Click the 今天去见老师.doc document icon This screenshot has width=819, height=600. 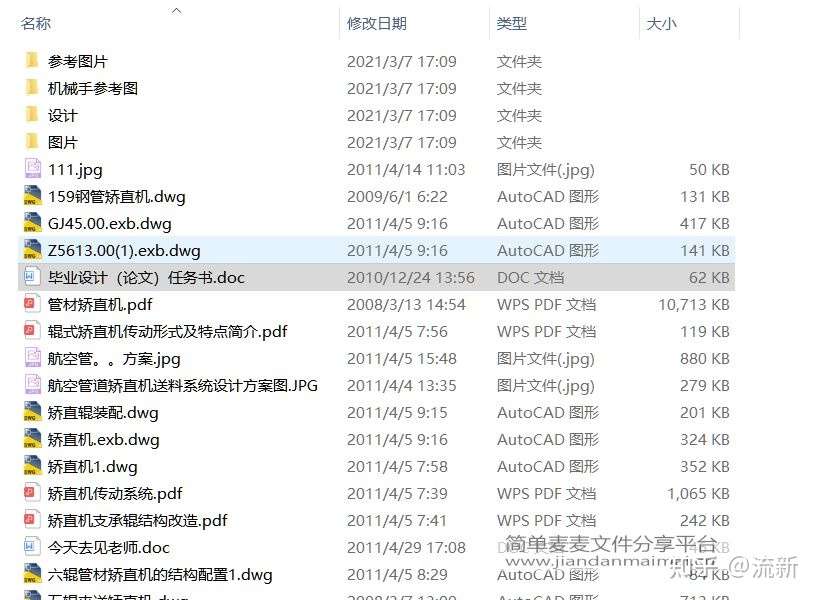32,547
